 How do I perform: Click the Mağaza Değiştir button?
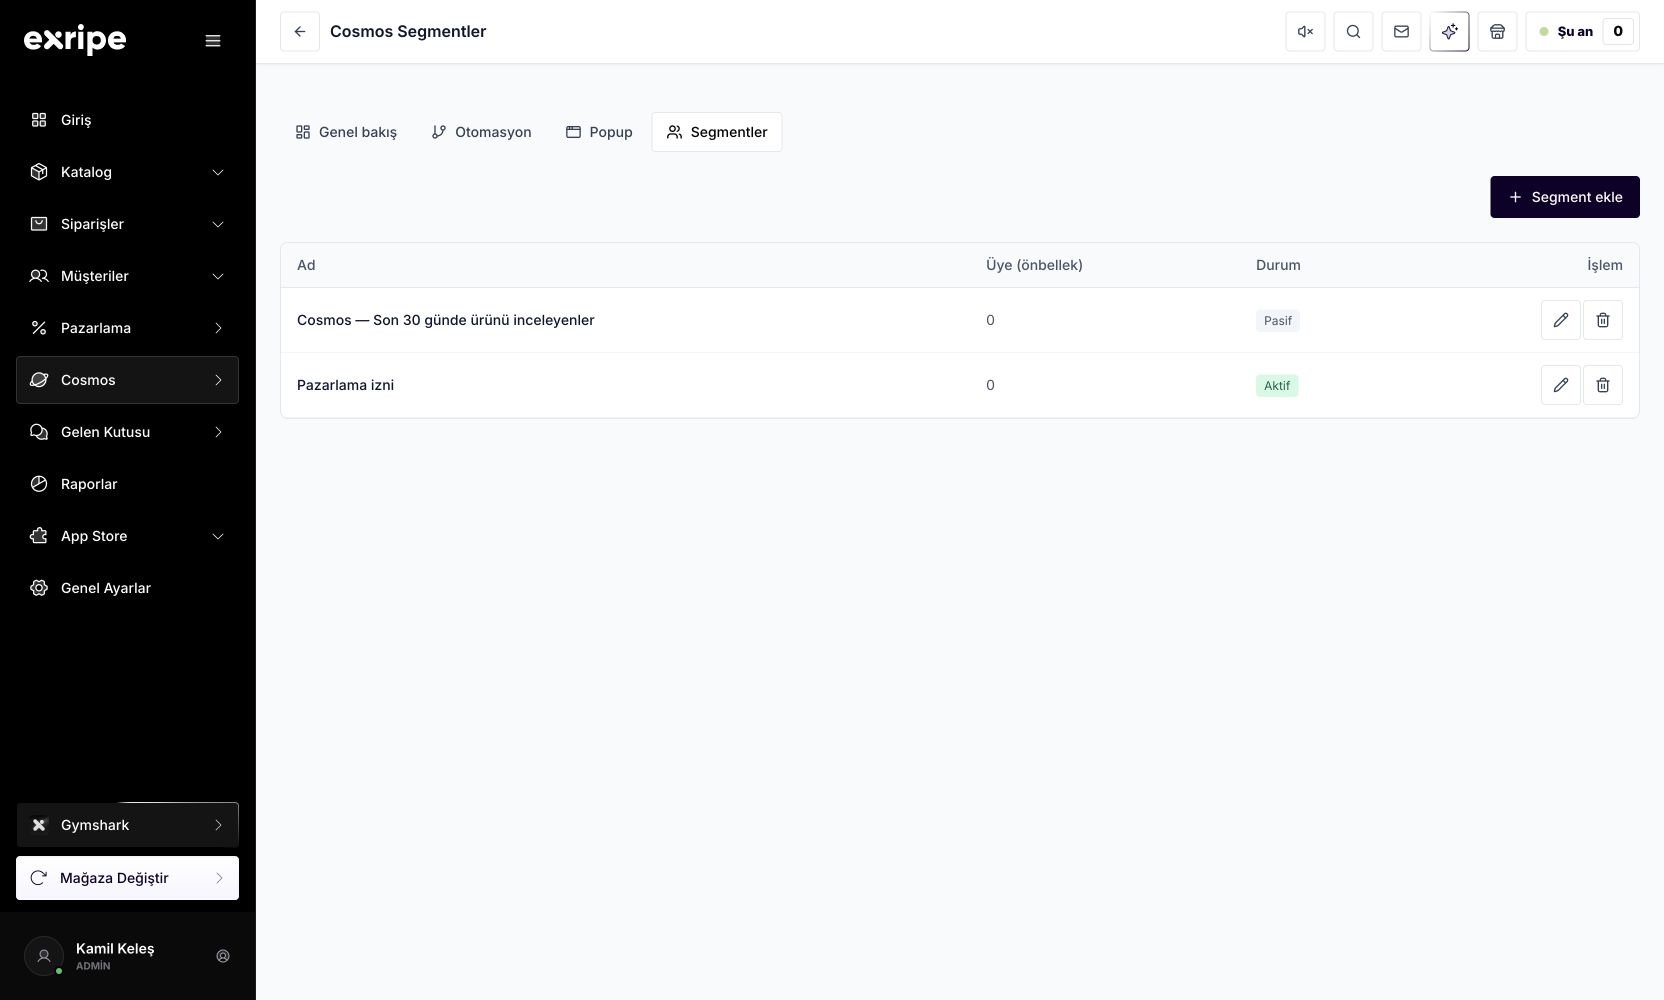tap(127, 878)
